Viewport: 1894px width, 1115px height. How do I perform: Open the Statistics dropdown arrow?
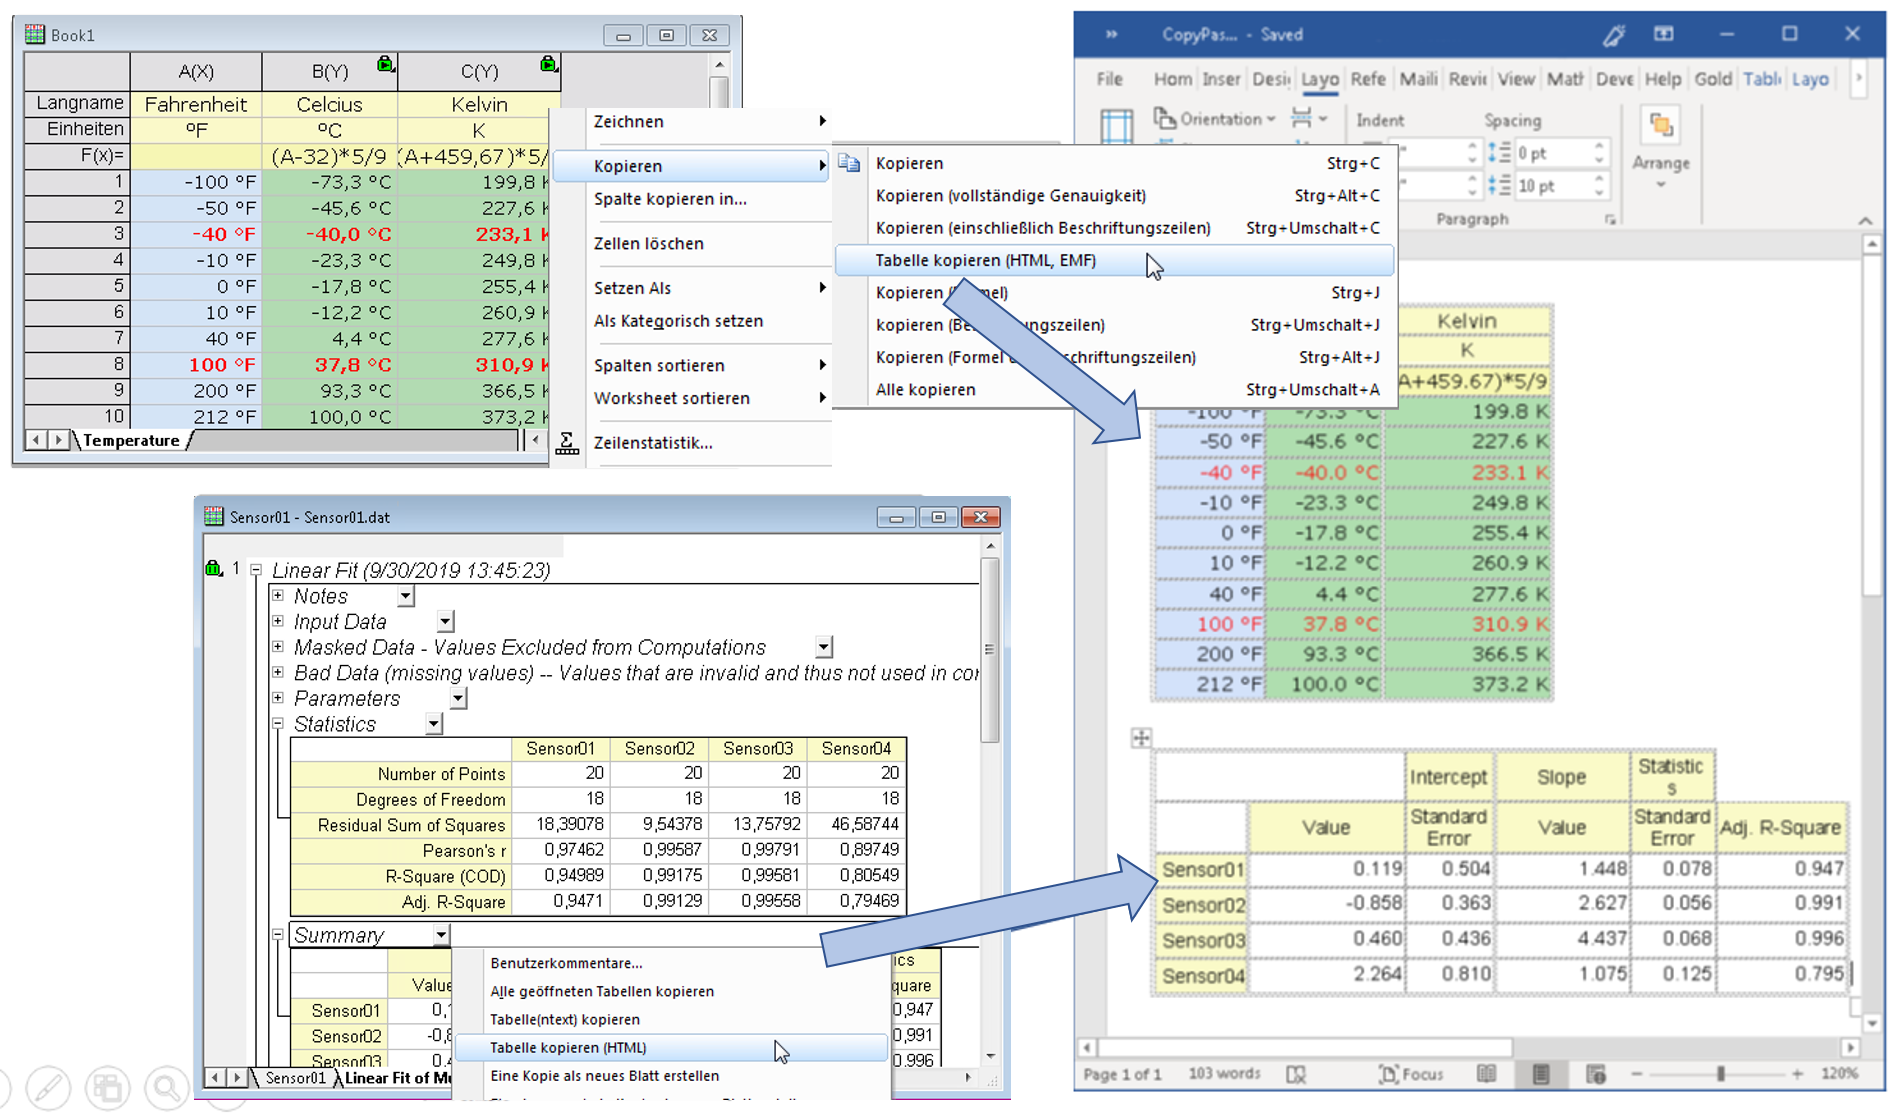click(433, 724)
